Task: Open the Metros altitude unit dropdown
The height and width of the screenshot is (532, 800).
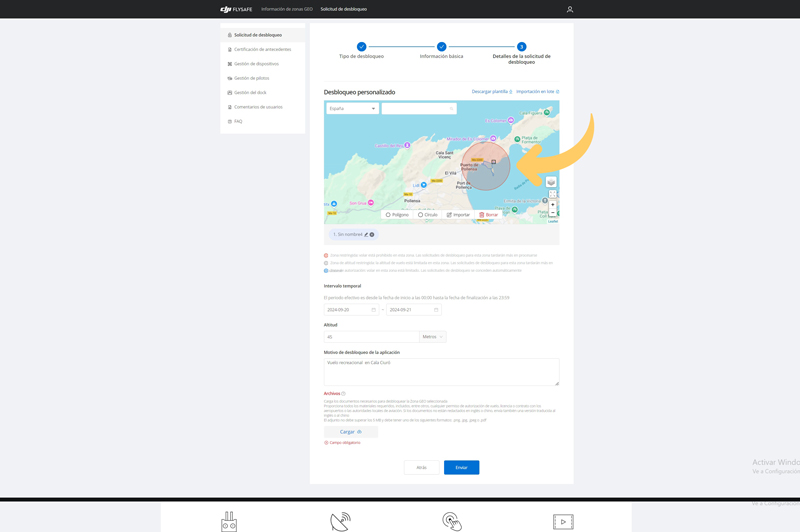Action: coord(432,337)
